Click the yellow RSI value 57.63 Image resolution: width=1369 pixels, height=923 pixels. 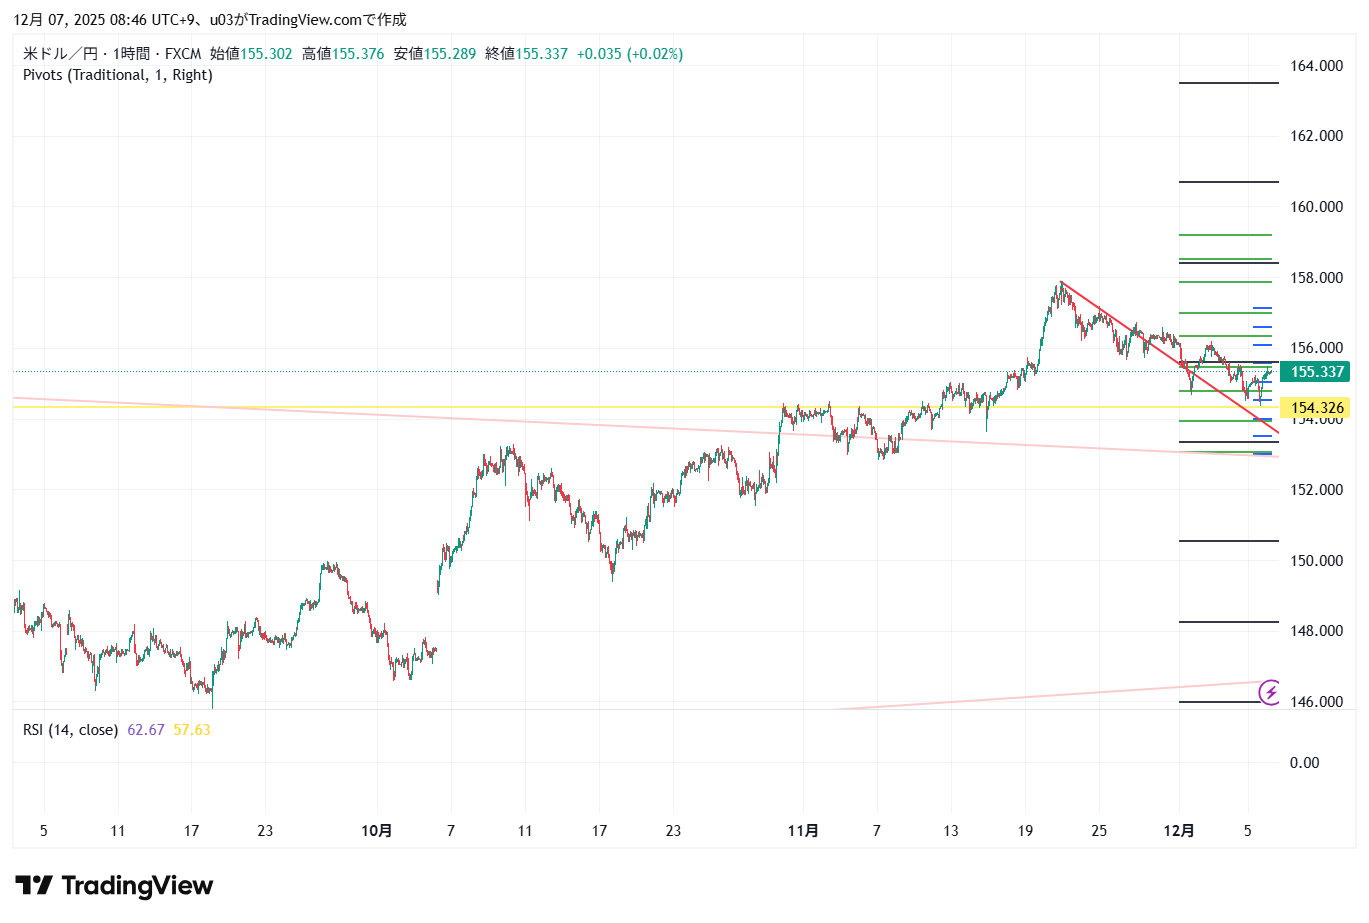192,730
